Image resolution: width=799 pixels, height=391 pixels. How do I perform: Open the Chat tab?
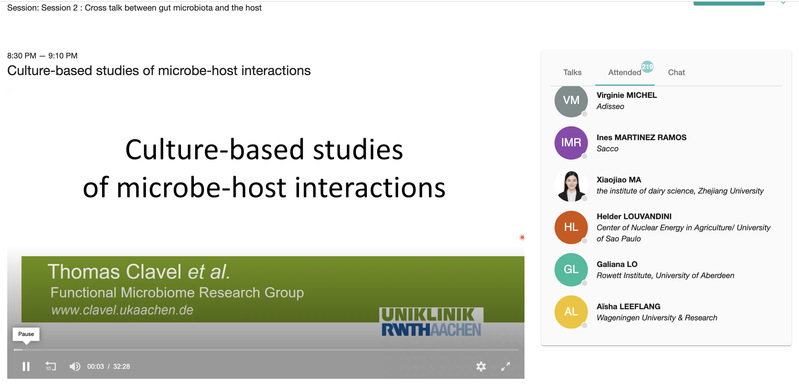point(676,72)
